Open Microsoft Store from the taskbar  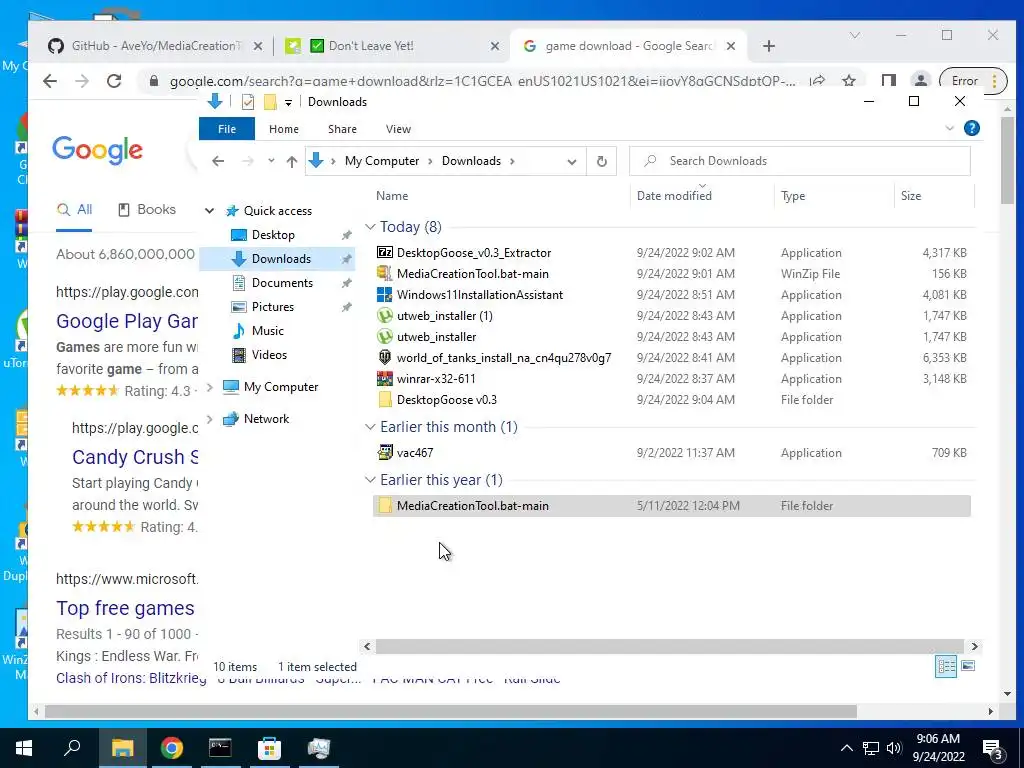[269, 748]
